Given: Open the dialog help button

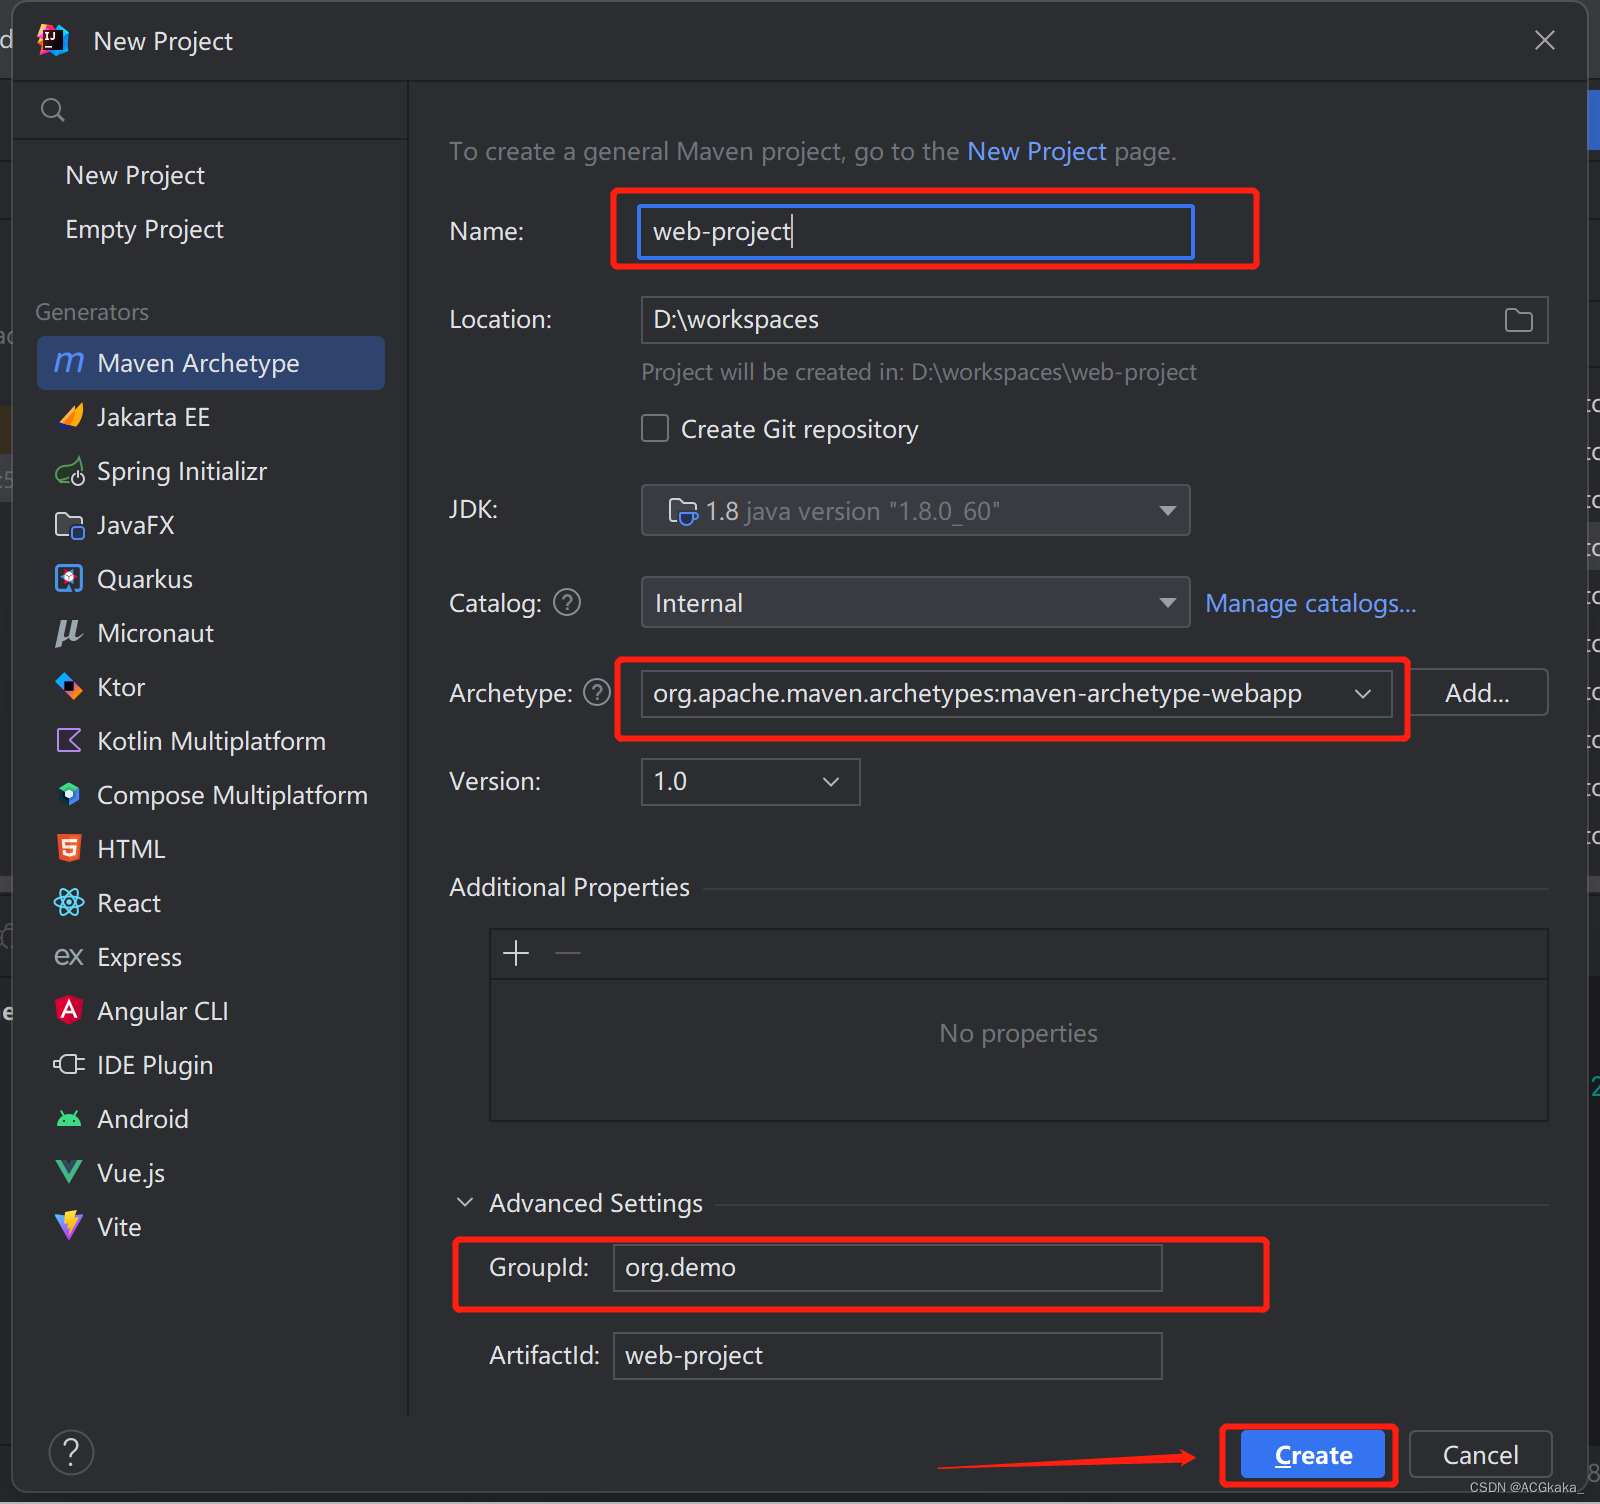Looking at the screenshot, I should (71, 1452).
